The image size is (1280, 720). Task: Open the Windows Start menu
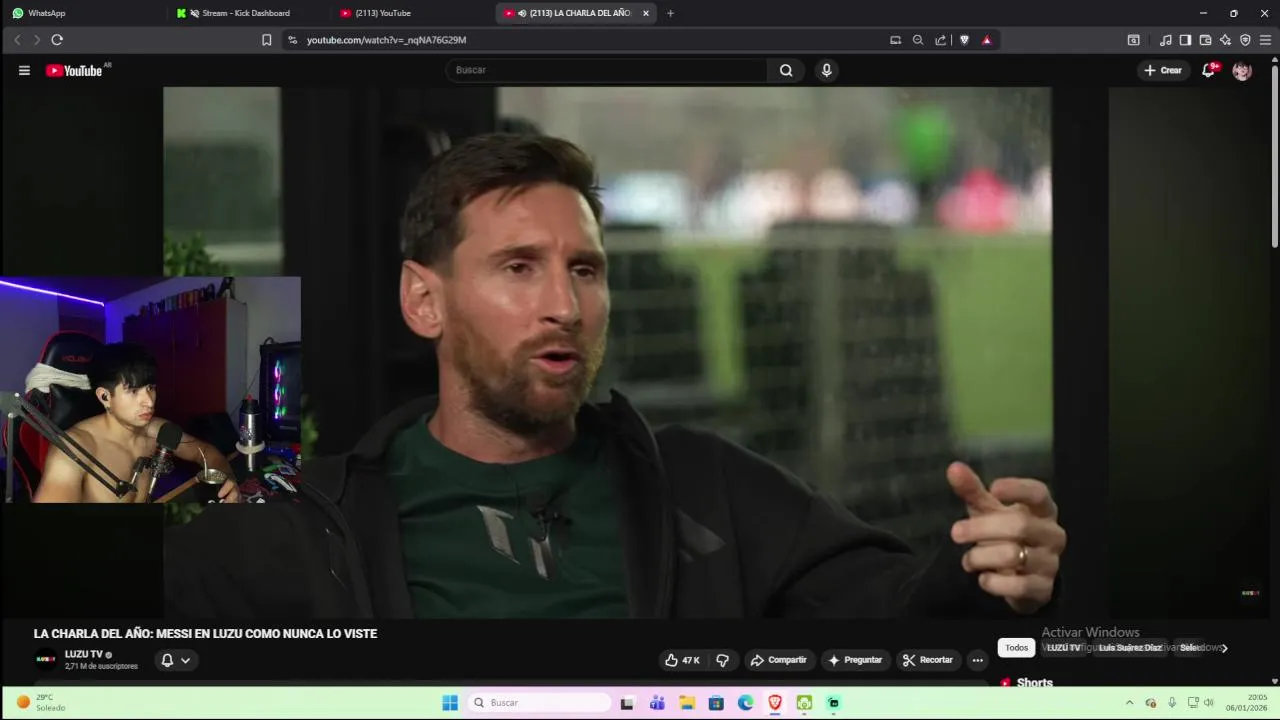pyautogui.click(x=450, y=703)
